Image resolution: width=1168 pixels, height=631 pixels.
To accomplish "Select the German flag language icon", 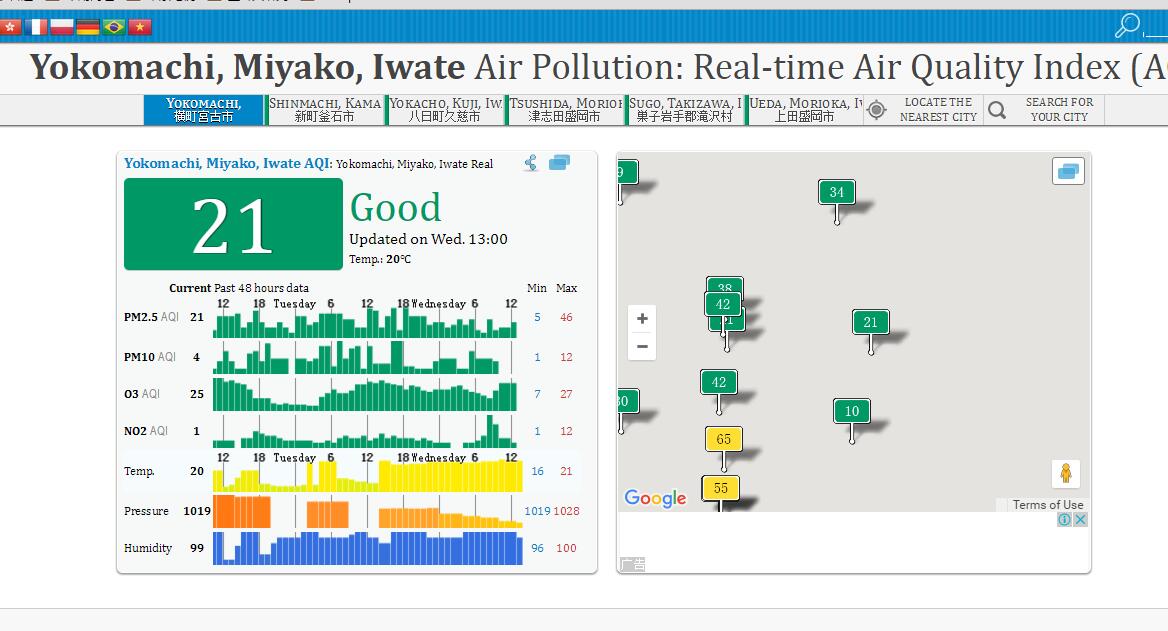I will pyautogui.click(x=88, y=28).
